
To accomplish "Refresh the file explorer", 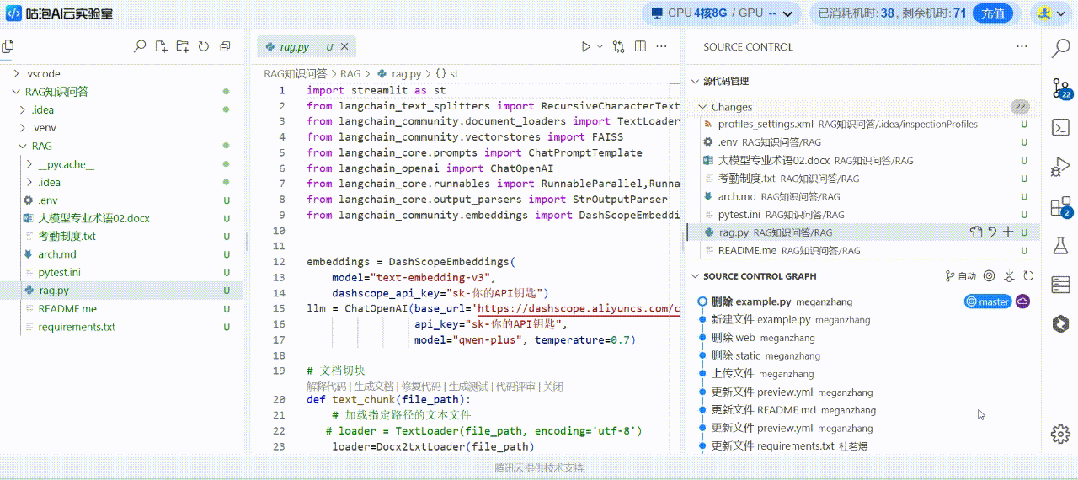I will [x=203, y=47].
